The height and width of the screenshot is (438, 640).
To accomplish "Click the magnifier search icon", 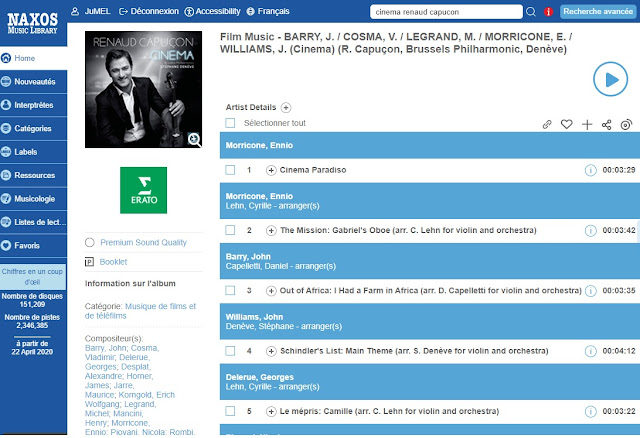I will (531, 12).
